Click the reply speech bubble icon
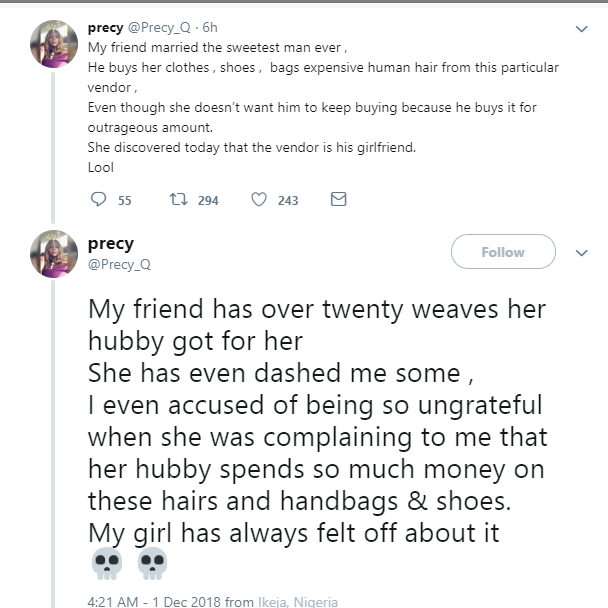This screenshot has width=608, height=608. tap(98, 200)
